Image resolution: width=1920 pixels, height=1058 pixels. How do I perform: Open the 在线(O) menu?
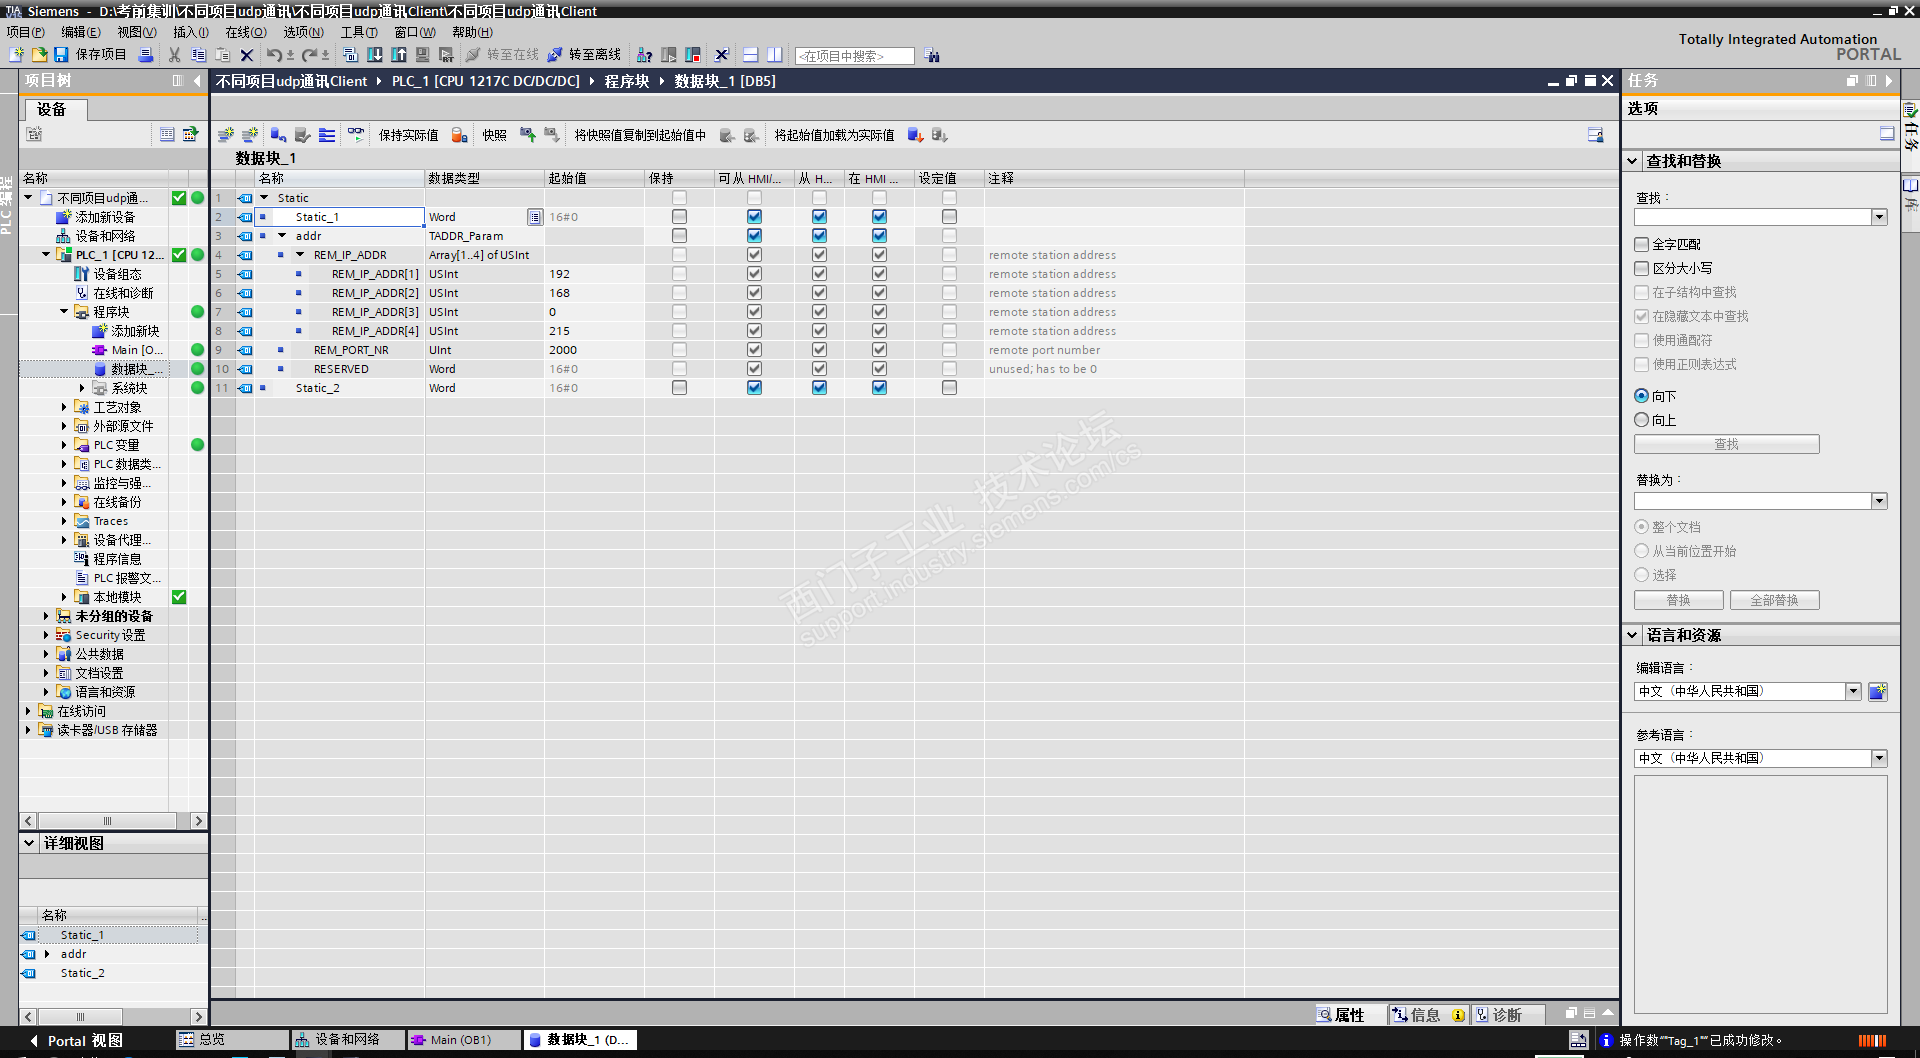(x=246, y=32)
